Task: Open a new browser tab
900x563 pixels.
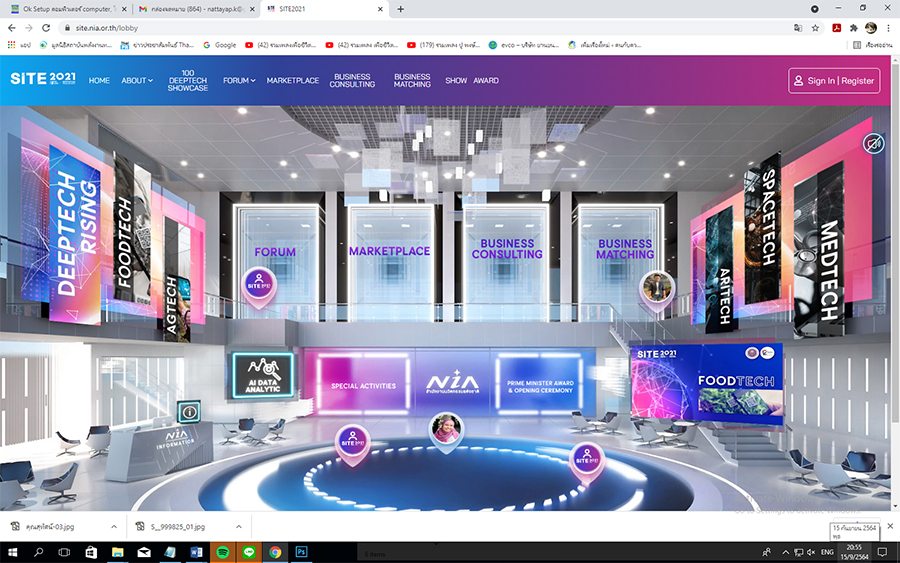Action: pos(401,9)
